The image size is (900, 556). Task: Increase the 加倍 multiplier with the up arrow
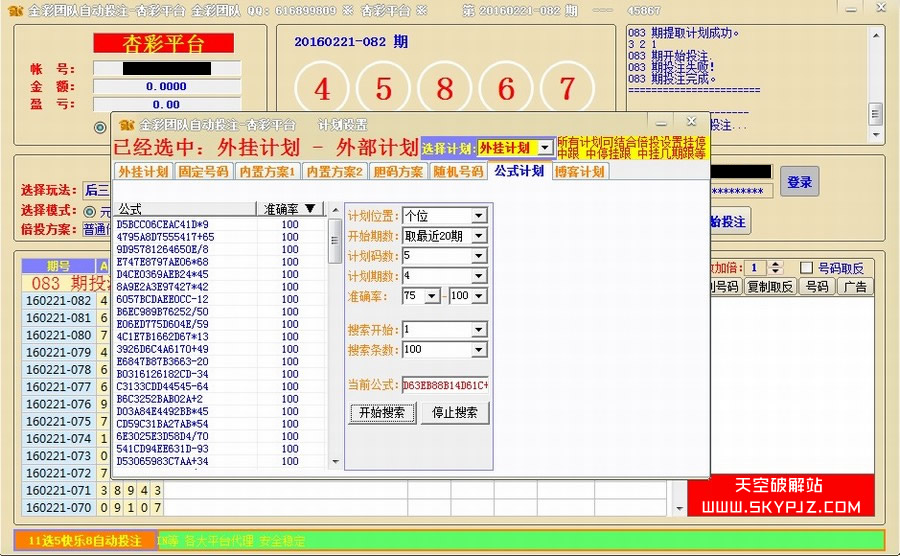[x=776, y=265]
